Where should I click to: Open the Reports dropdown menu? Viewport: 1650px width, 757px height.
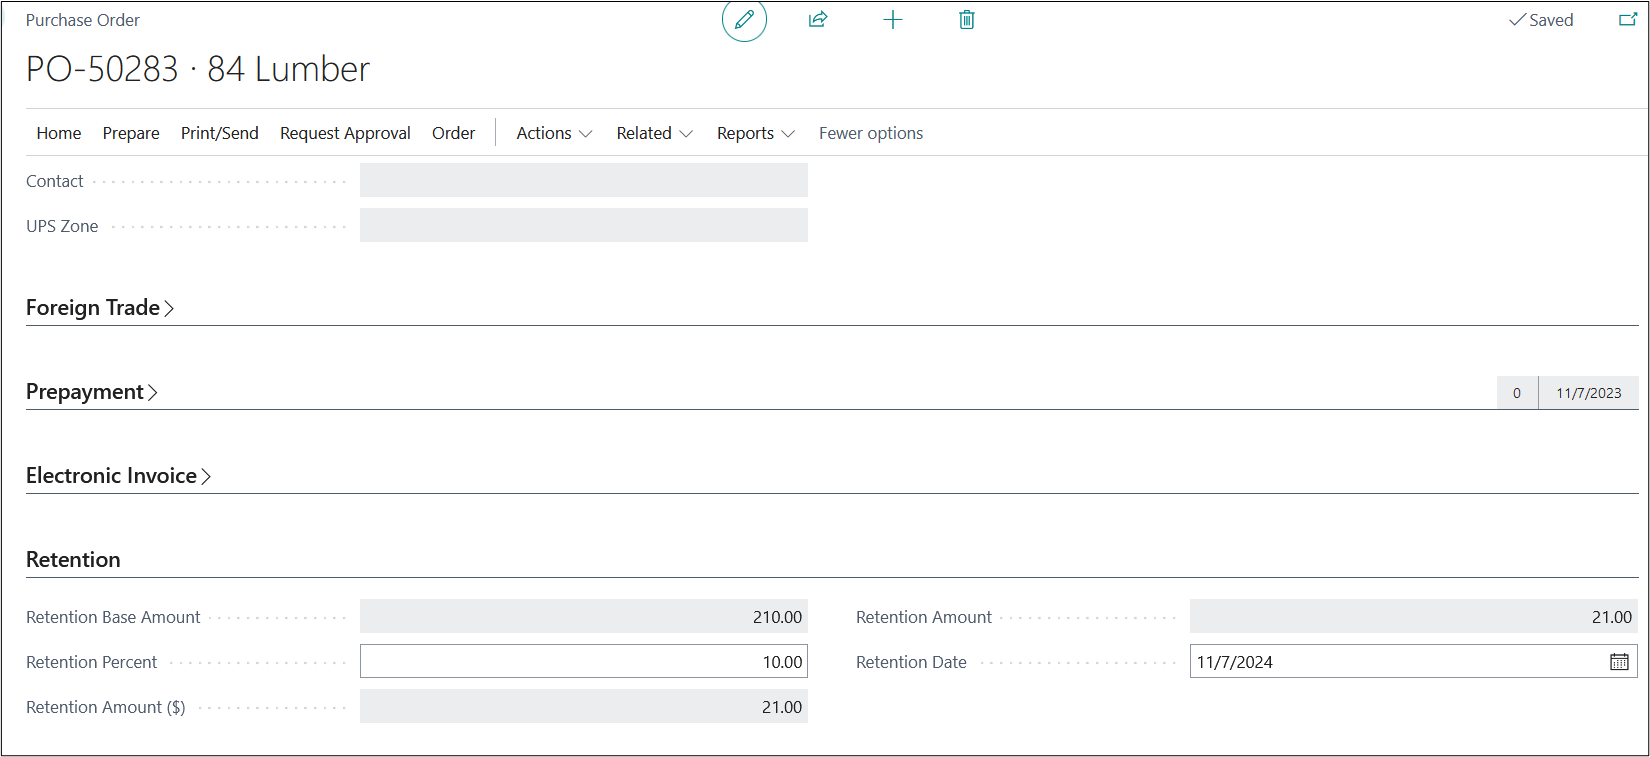755,133
